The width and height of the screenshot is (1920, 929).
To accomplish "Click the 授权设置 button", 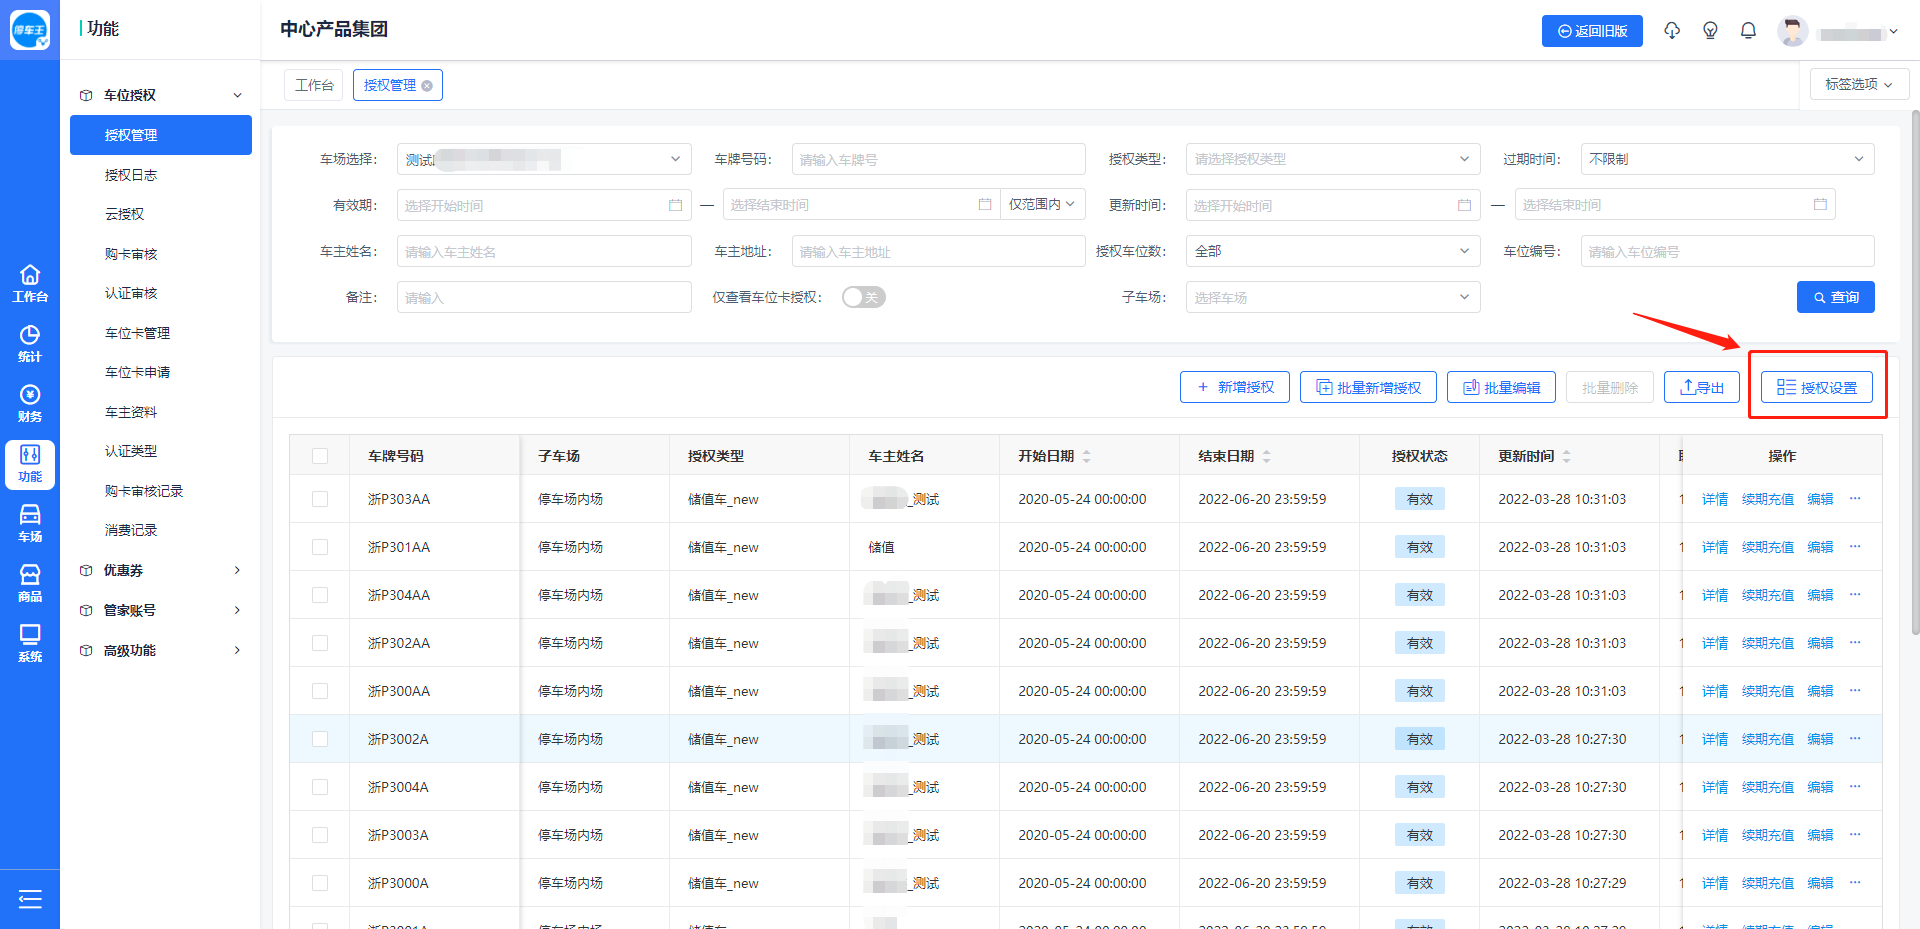I will [1816, 387].
